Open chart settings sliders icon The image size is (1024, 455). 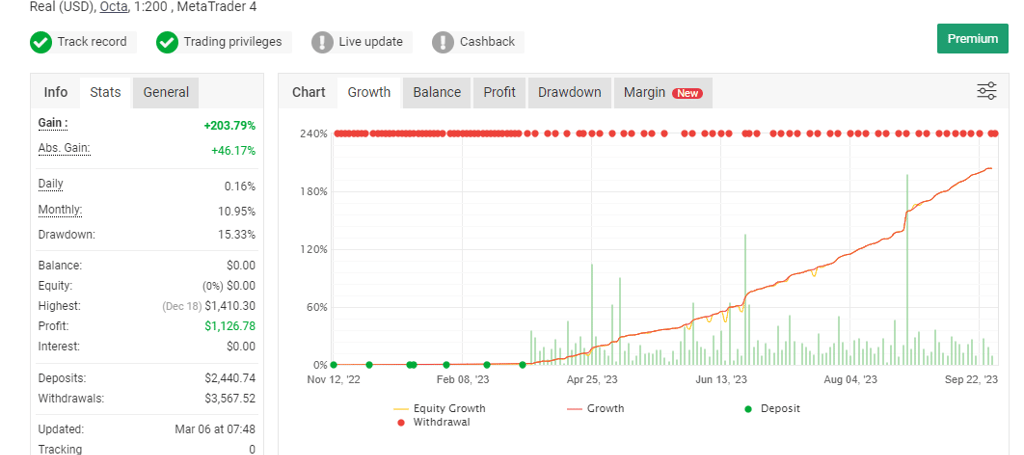[x=986, y=91]
